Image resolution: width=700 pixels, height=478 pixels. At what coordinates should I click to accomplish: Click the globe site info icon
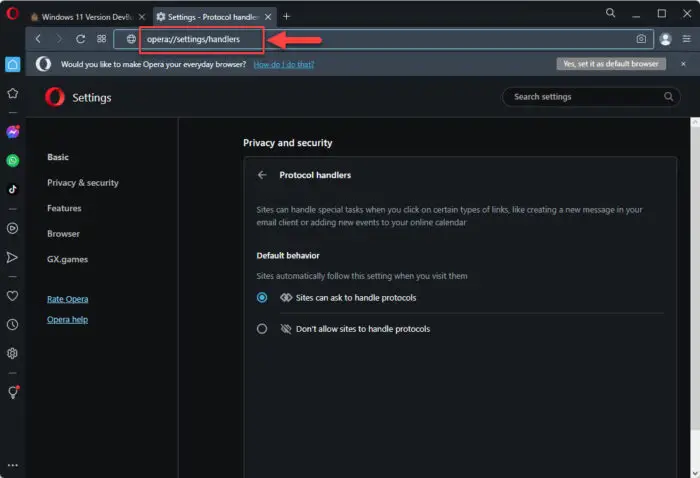point(131,39)
